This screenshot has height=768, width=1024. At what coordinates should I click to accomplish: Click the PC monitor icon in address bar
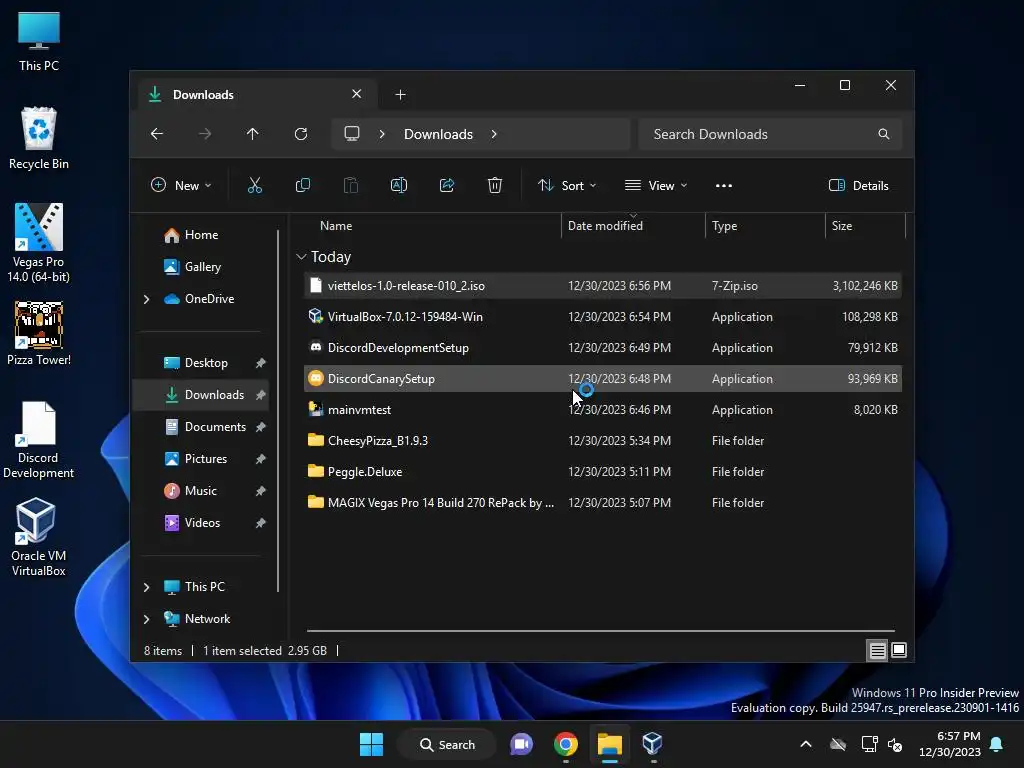pyautogui.click(x=352, y=134)
